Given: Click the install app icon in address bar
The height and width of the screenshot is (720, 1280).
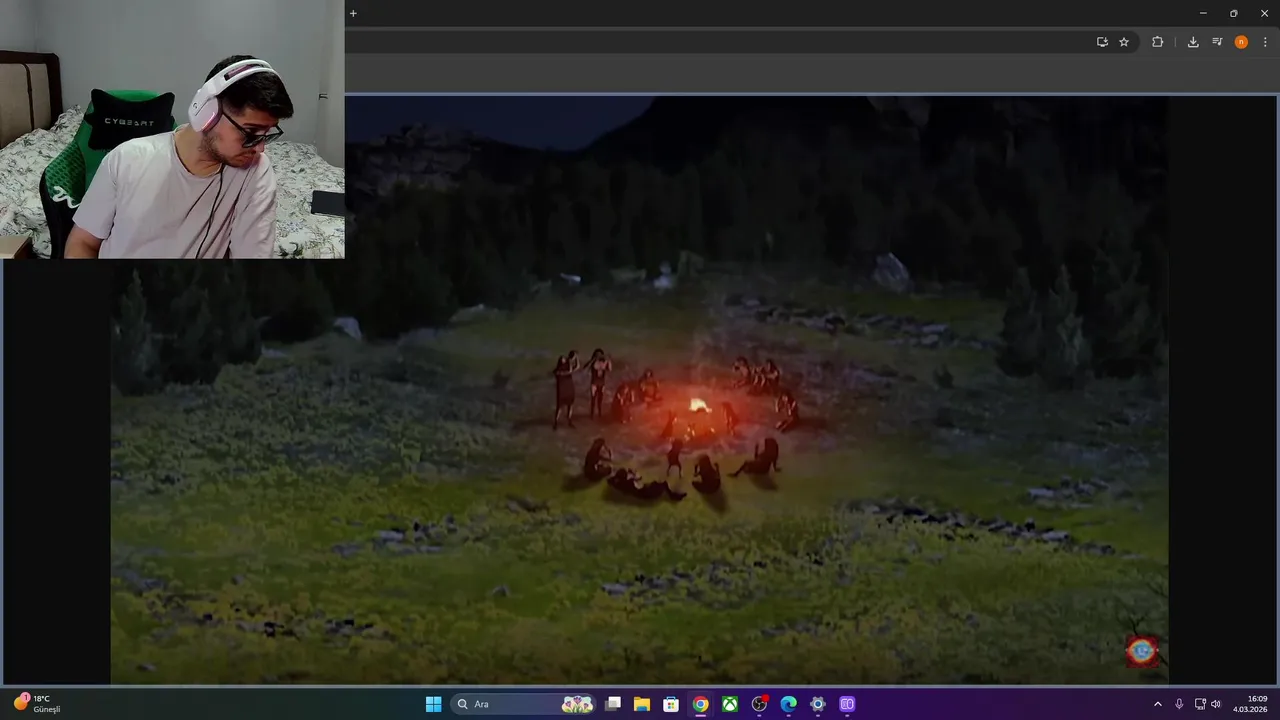Looking at the screenshot, I should pyautogui.click(x=1102, y=42).
